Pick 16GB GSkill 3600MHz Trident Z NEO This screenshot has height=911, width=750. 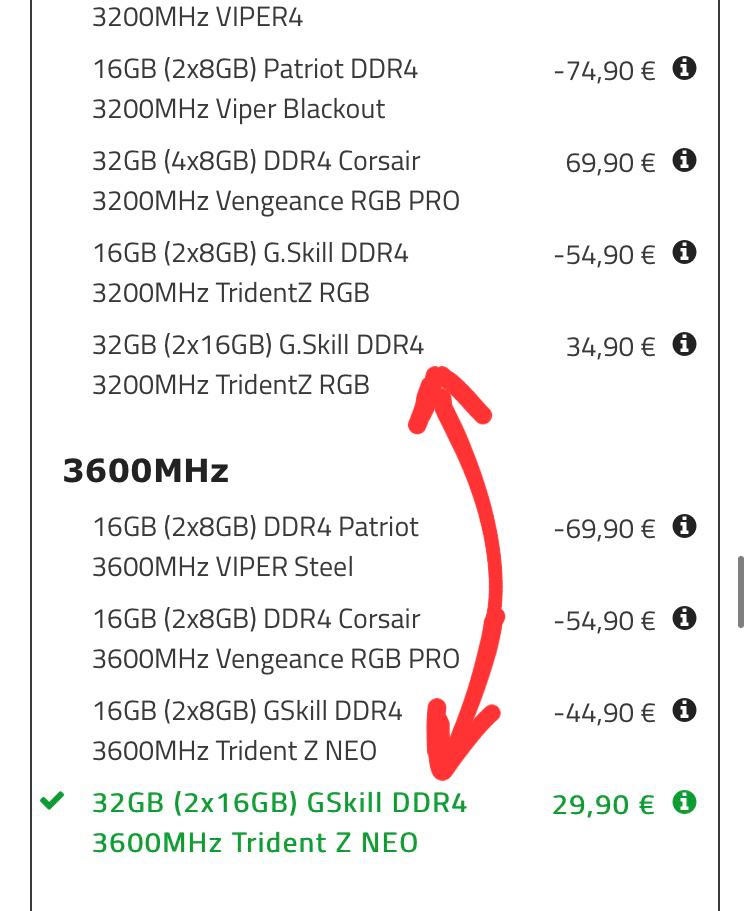[247, 730]
